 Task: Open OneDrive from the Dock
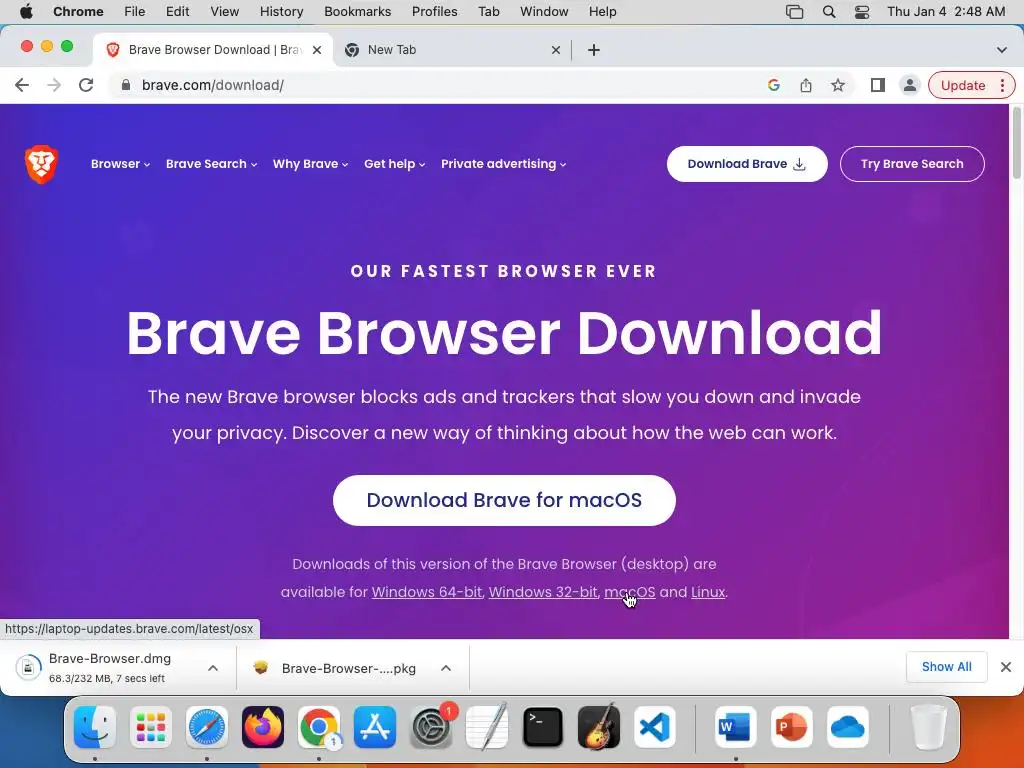848,727
